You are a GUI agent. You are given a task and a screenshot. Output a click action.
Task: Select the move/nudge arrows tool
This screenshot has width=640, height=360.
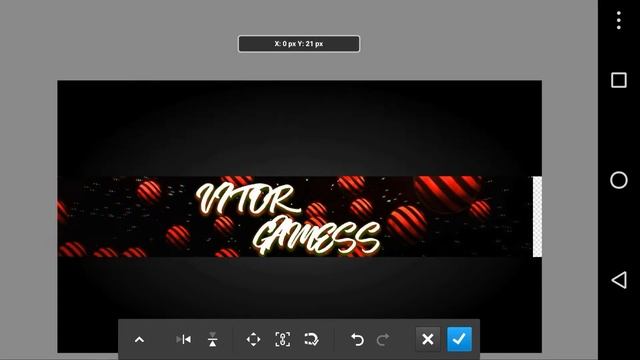[x=253, y=339]
